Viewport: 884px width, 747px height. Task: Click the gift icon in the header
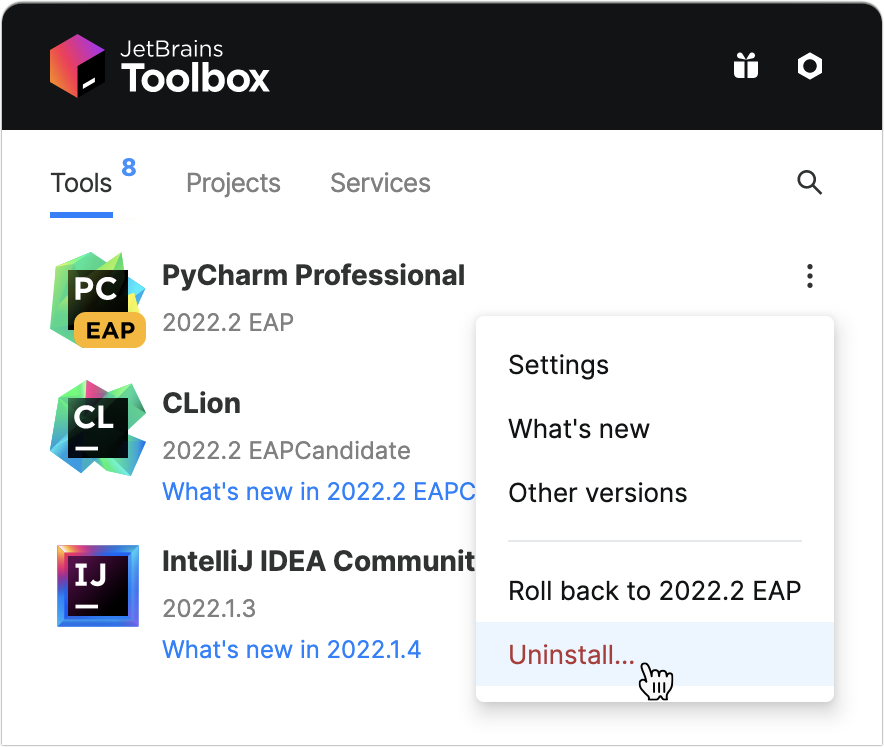tap(745, 65)
